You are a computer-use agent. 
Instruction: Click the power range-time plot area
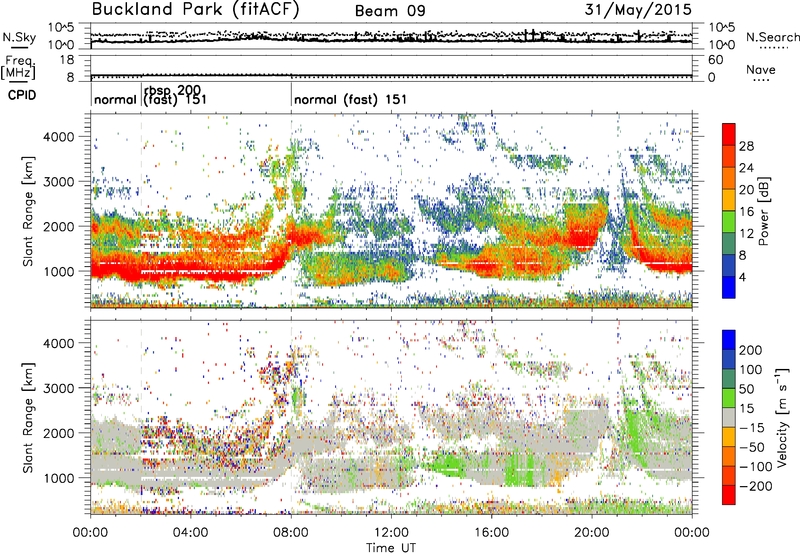391,211
